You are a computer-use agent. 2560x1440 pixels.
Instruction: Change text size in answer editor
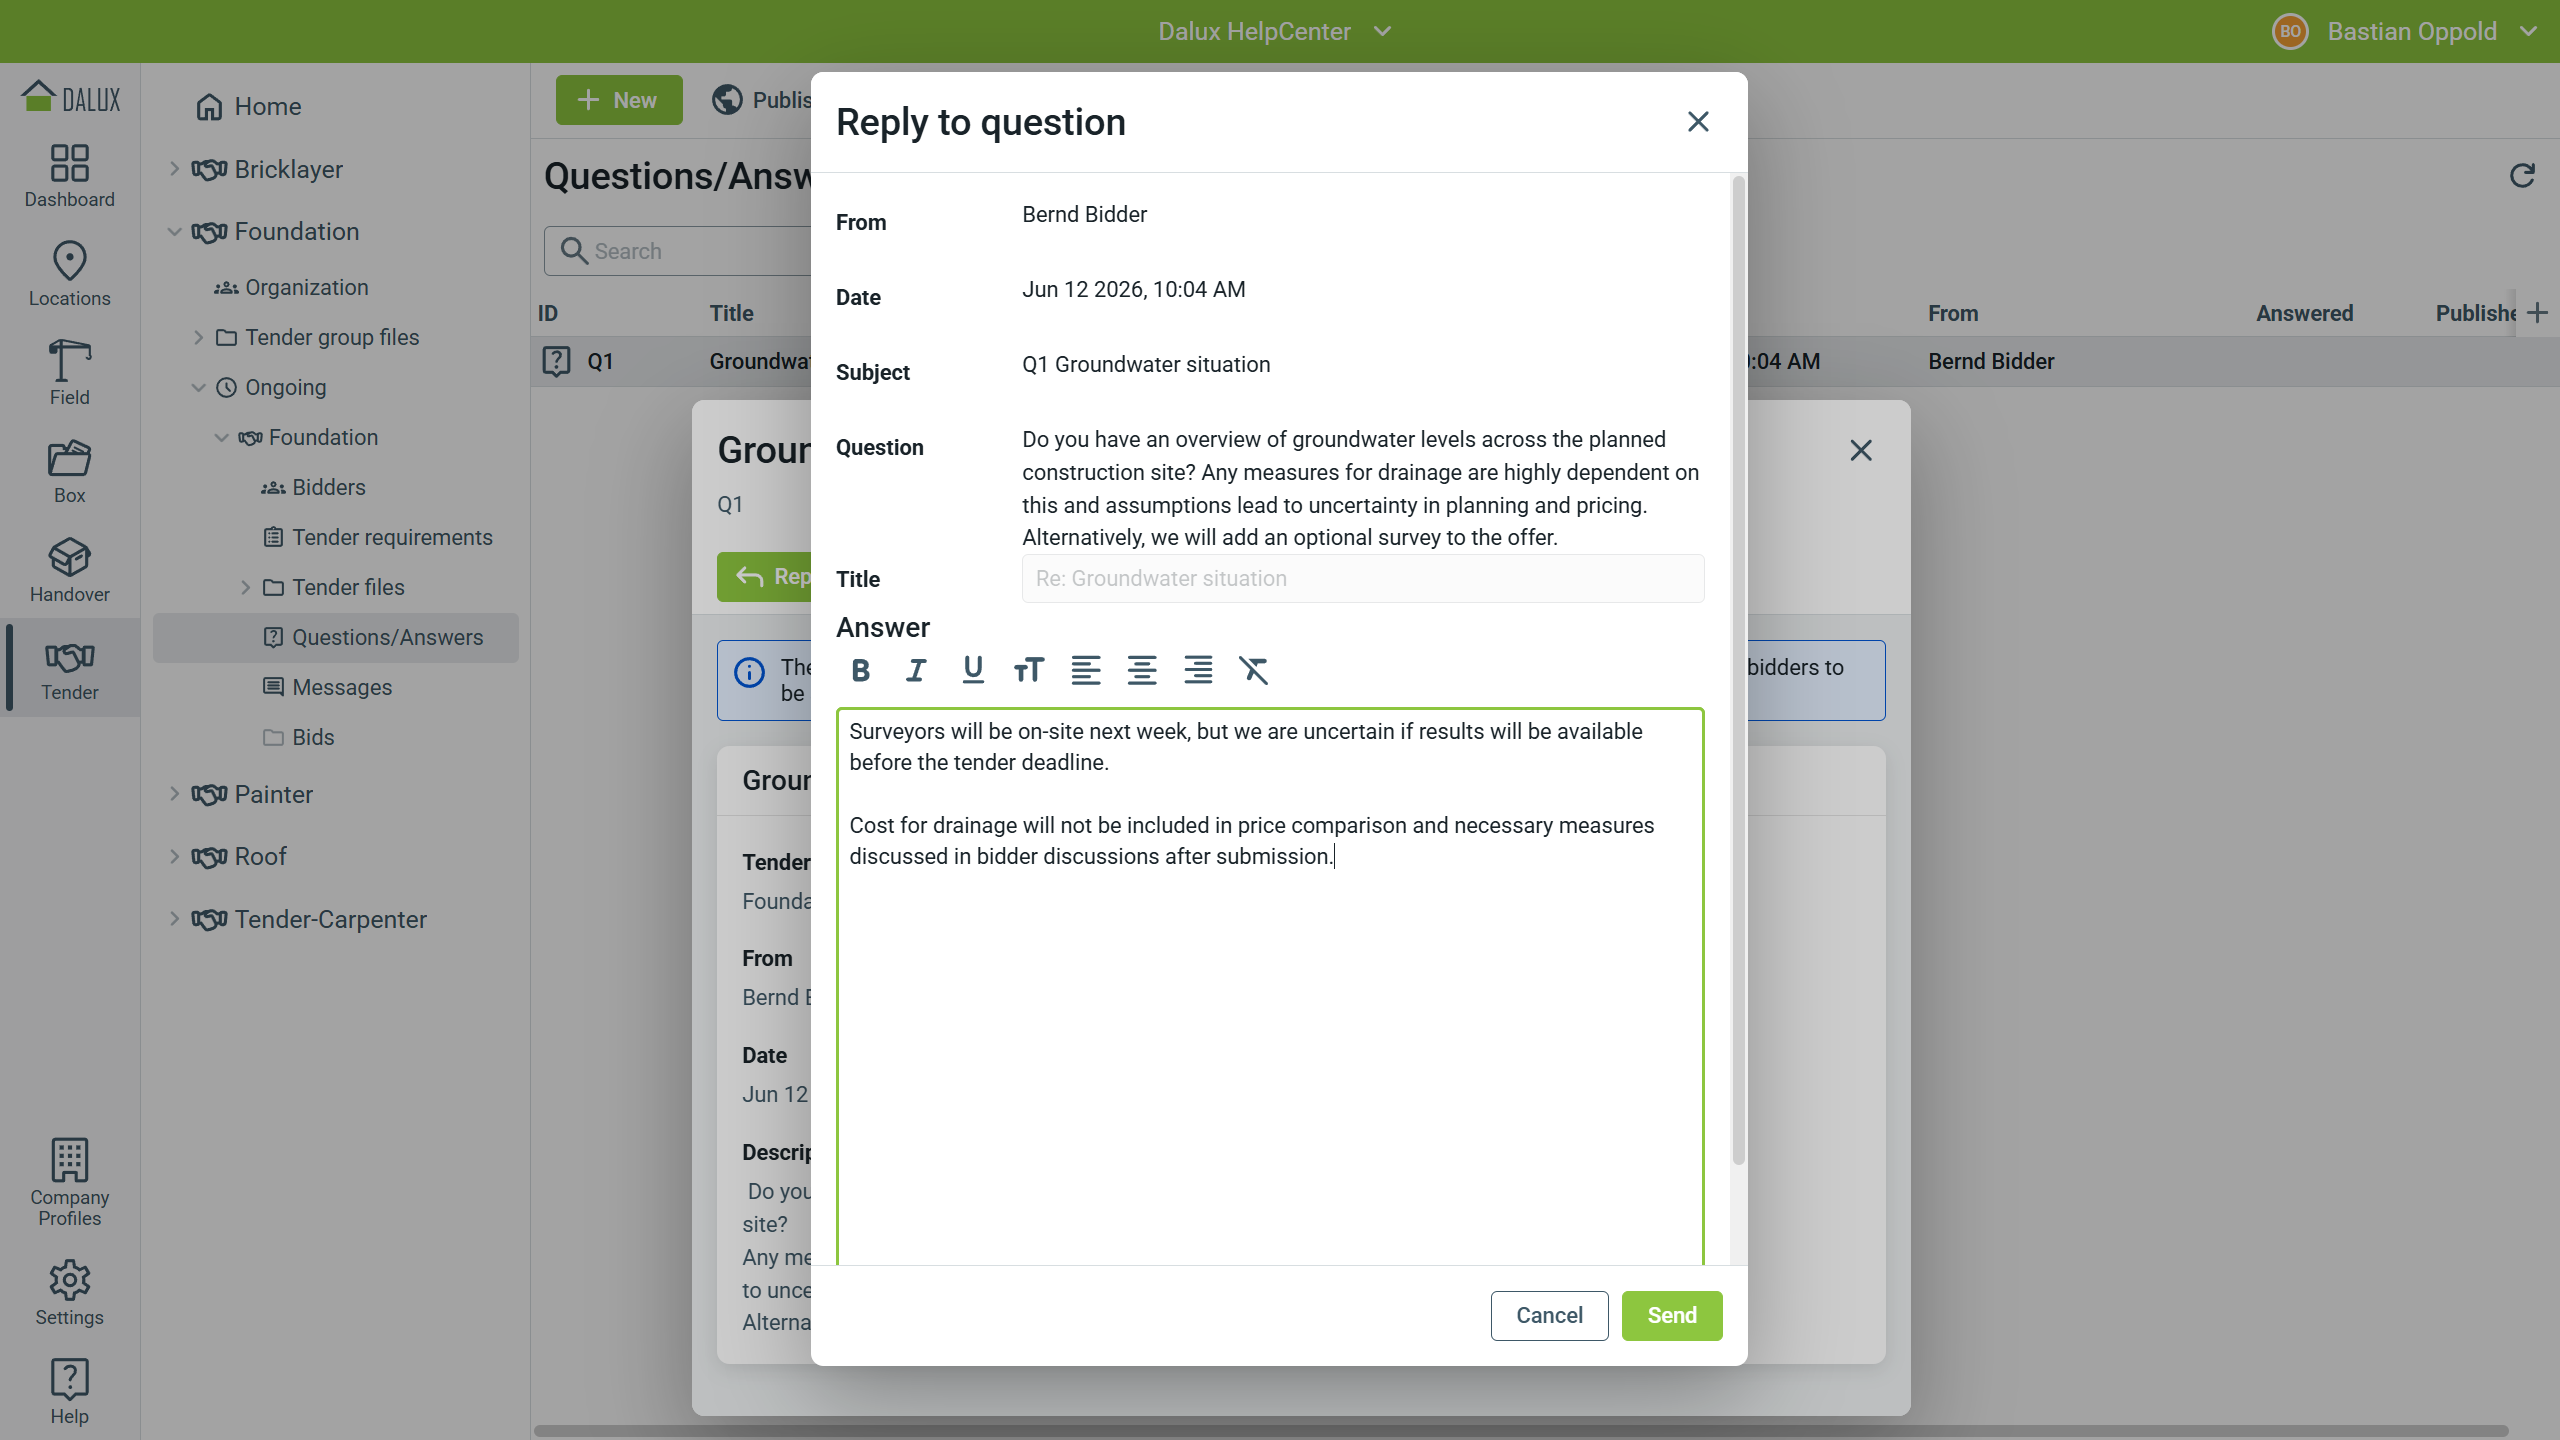tap(1028, 670)
